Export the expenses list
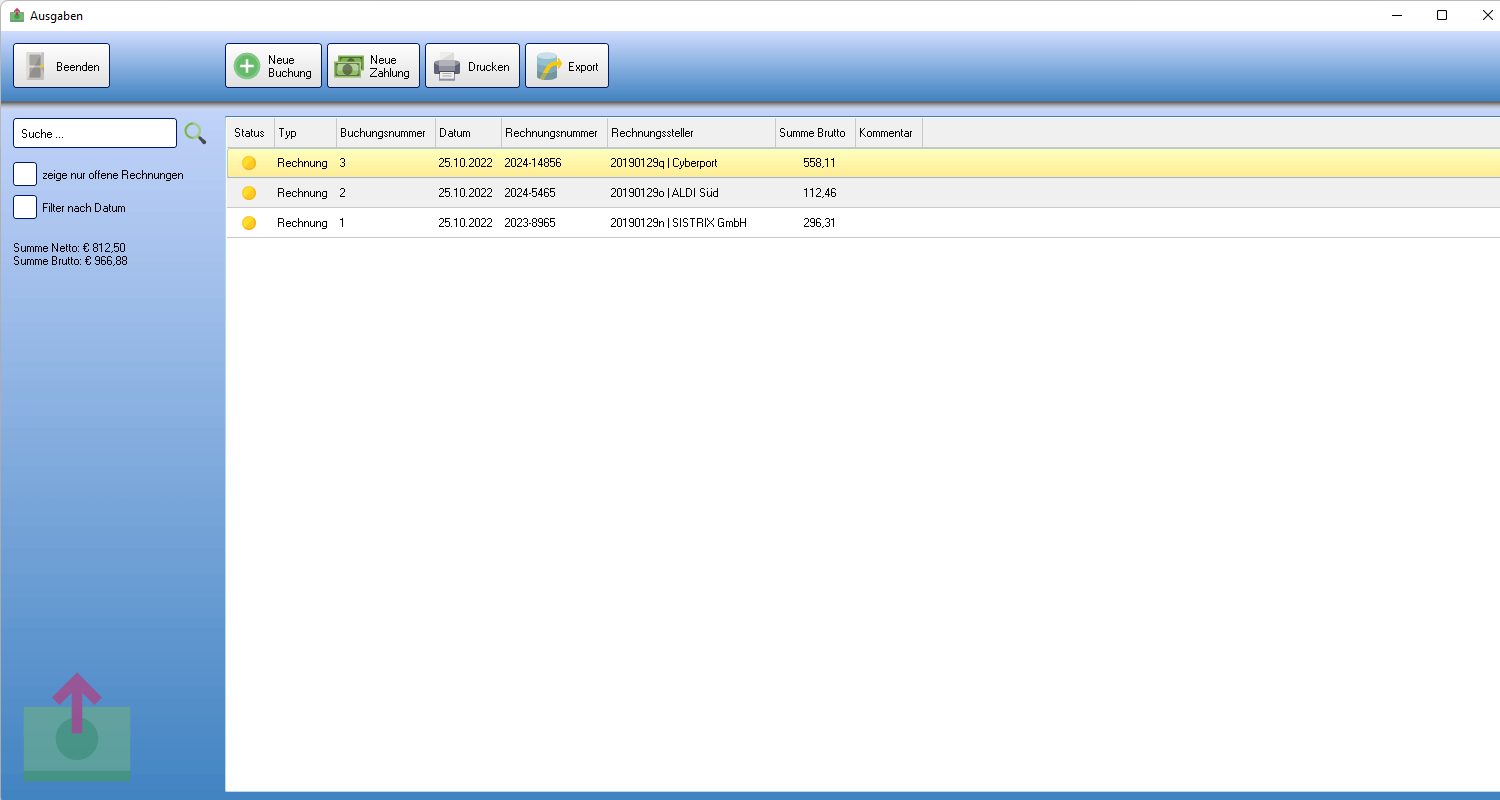1500x800 pixels. (566, 66)
